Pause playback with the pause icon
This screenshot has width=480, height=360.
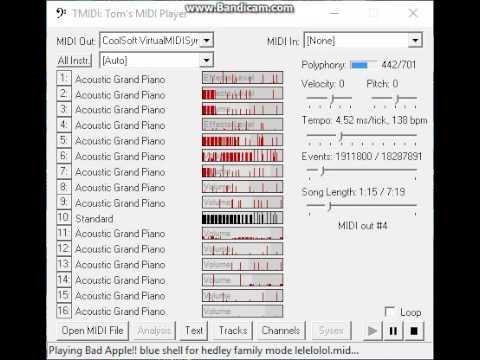coord(393,331)
